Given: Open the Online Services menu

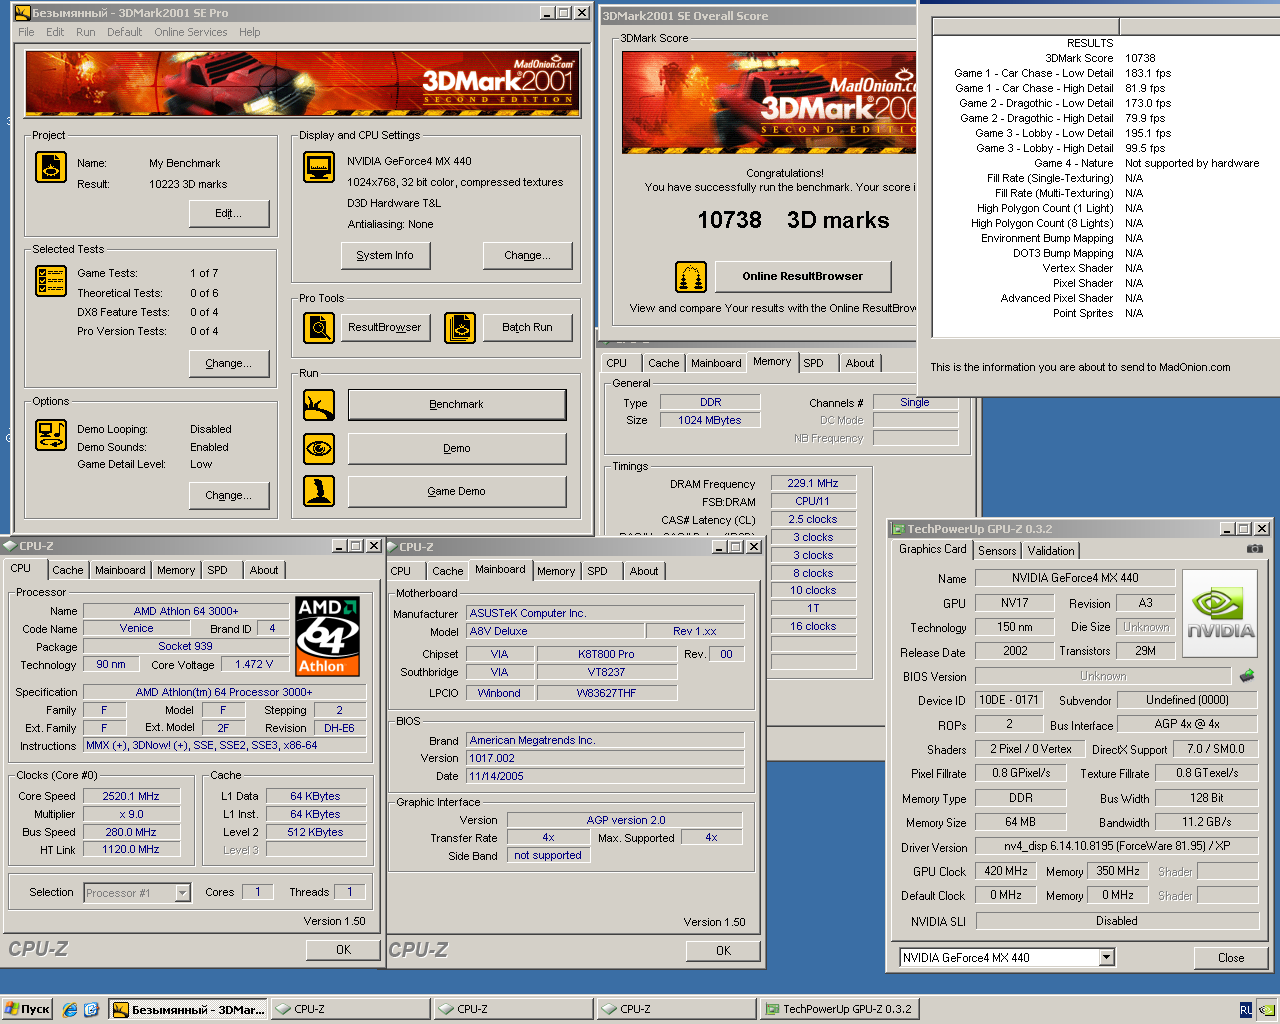Looking at the screenshot, I should (191, 32).
